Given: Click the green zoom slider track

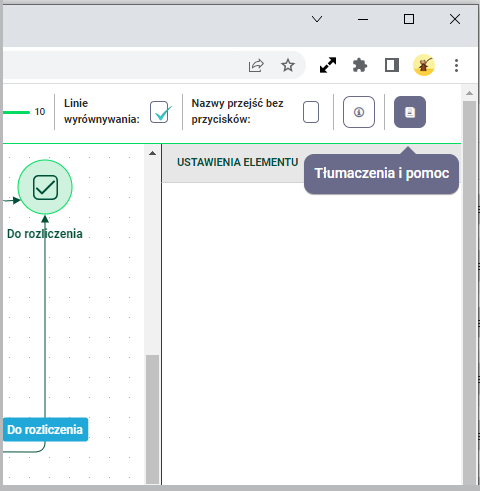Looking at the screenshot, I should click(16, 112).
